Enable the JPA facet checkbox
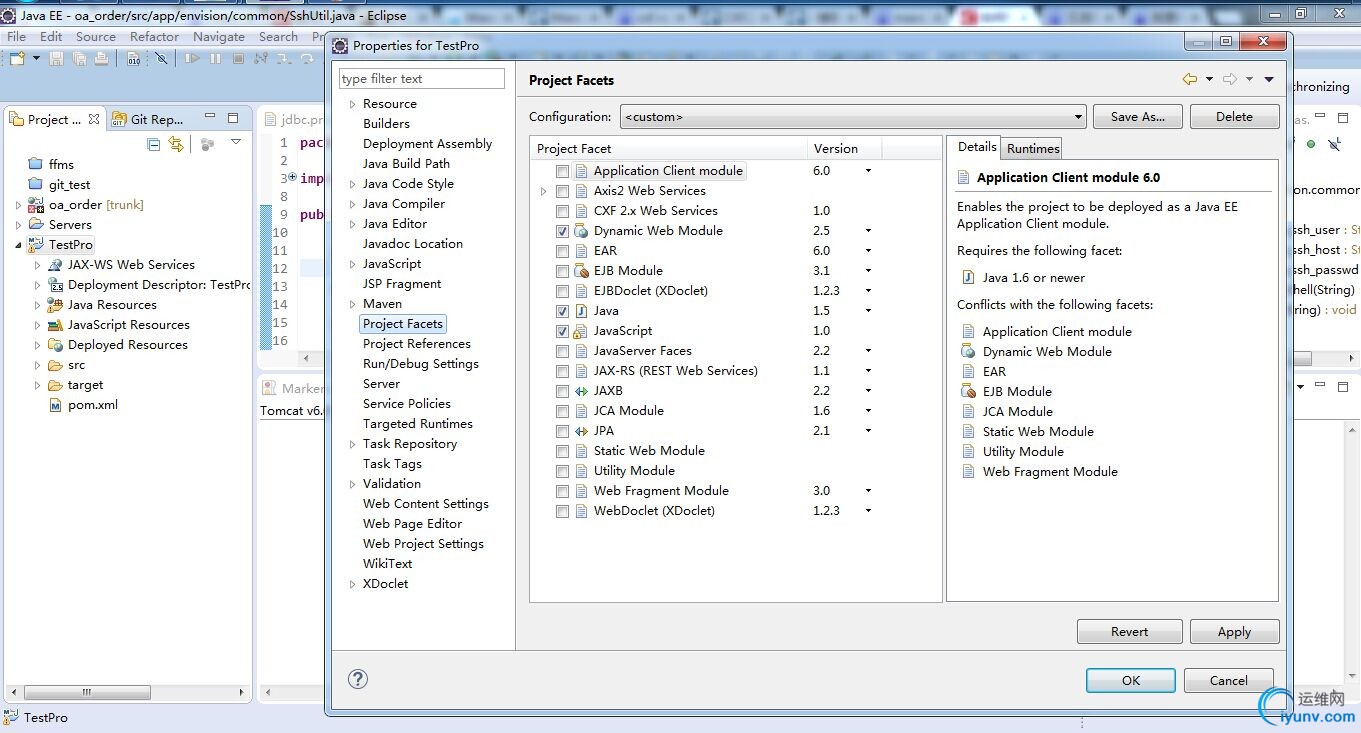1361x733 pixels. tap(563, 431)
